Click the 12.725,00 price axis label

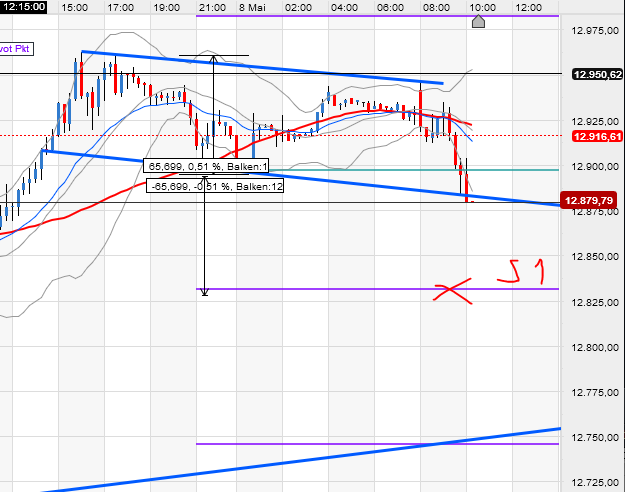tap(595, 483)
